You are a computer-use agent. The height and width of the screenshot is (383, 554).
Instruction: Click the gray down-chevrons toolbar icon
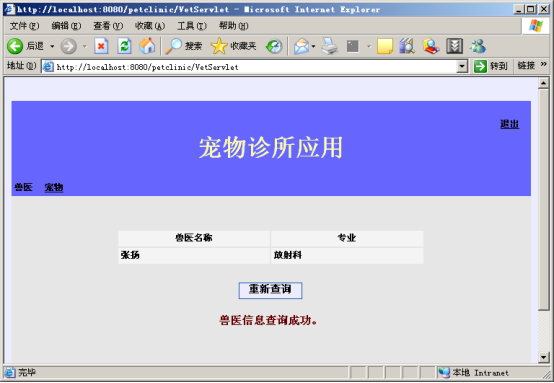click(454, 46)
